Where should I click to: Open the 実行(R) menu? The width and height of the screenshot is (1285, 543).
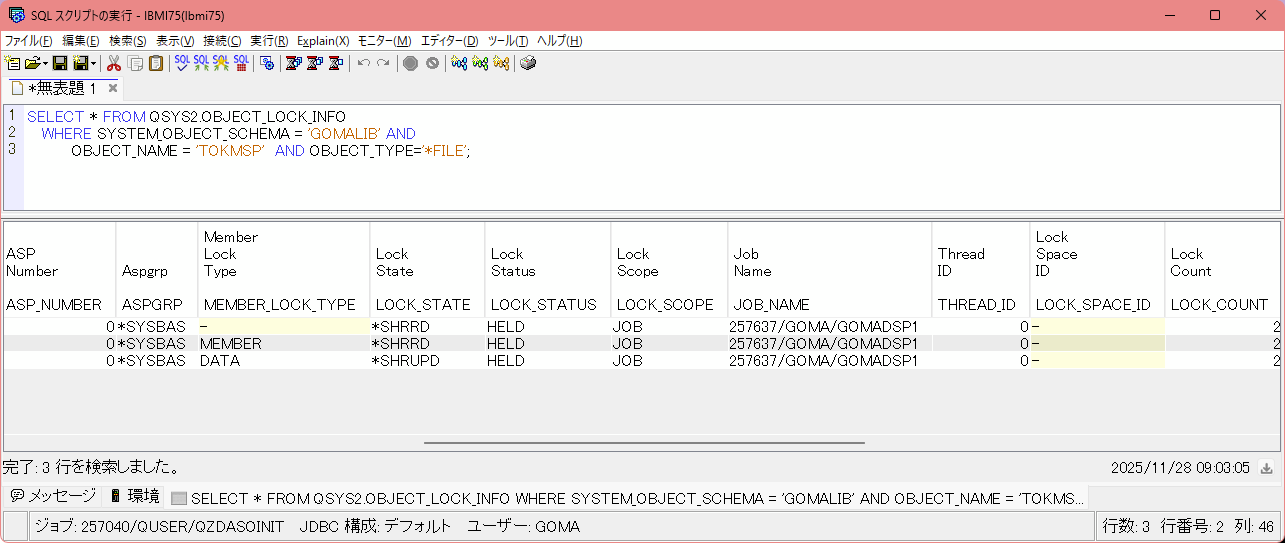pyautogui.click(x=269, y=41)
